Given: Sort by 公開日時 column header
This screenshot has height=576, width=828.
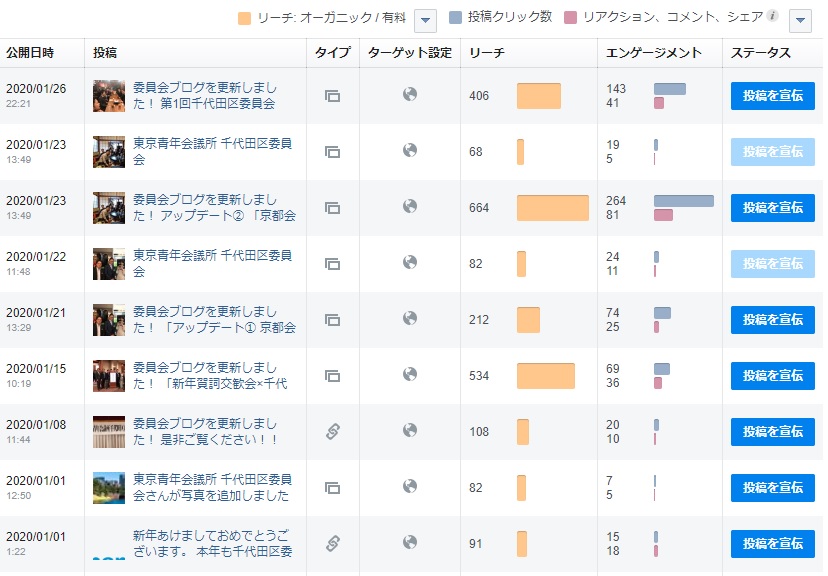Looking at the screenshot, I should [x=30, y=53].
